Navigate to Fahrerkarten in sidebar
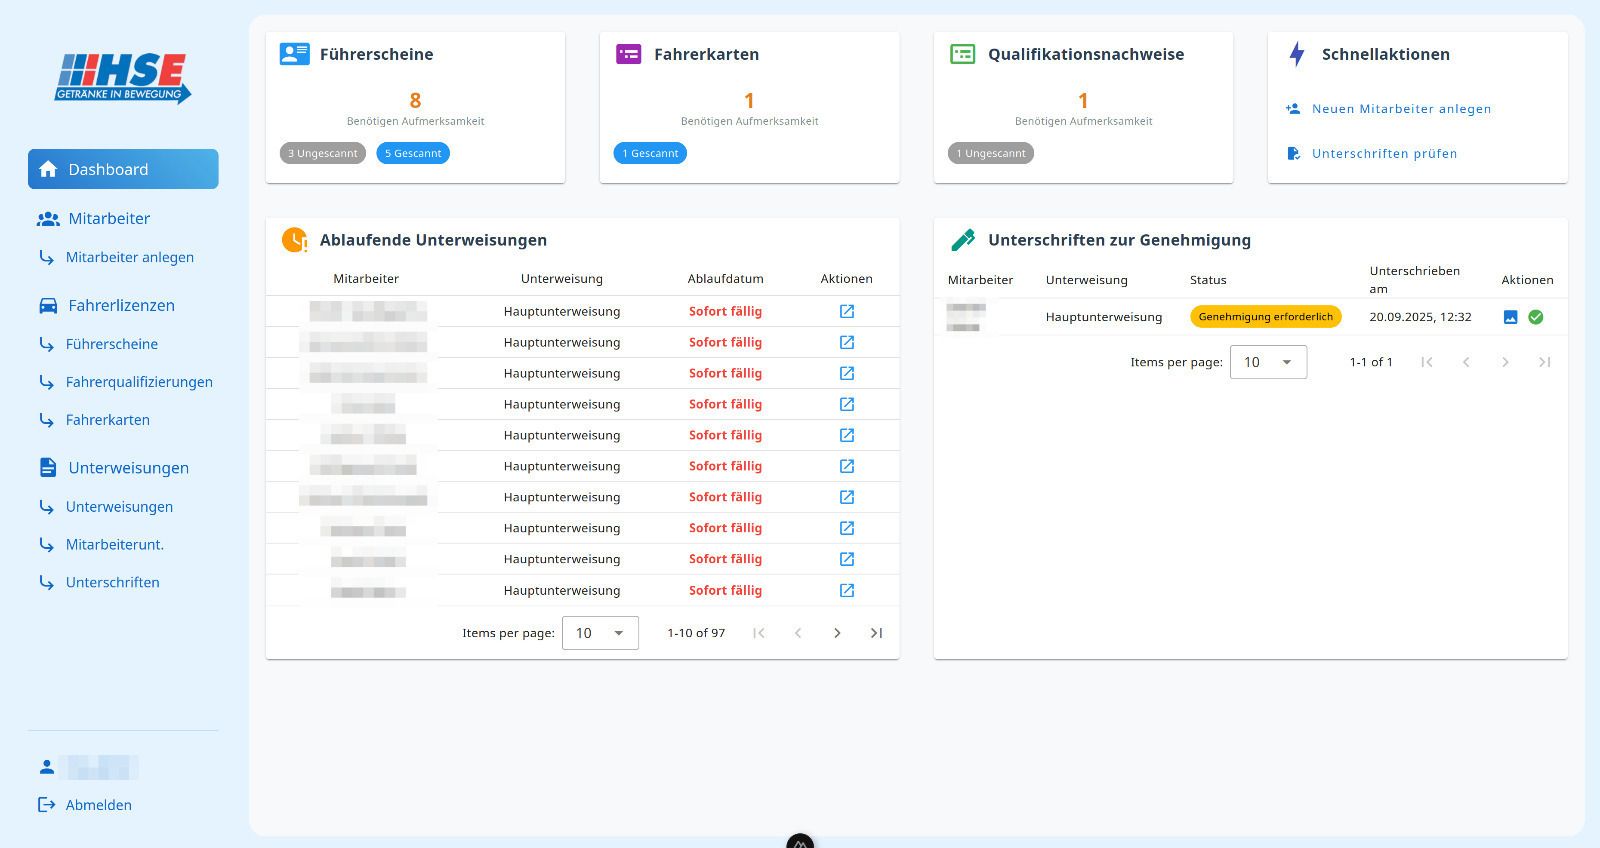Screen dimensions: 1600x848 coord(108,420)
